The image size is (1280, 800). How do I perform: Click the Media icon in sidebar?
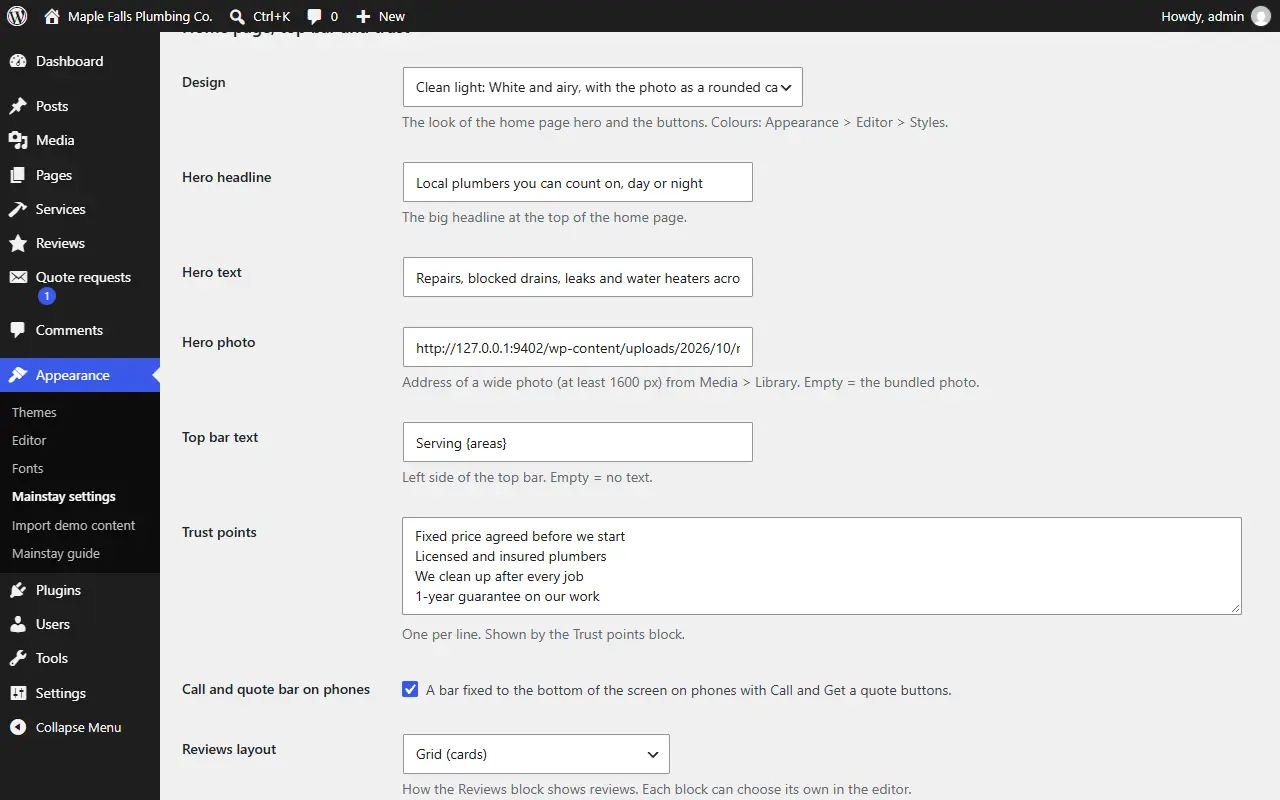[18, 140]
